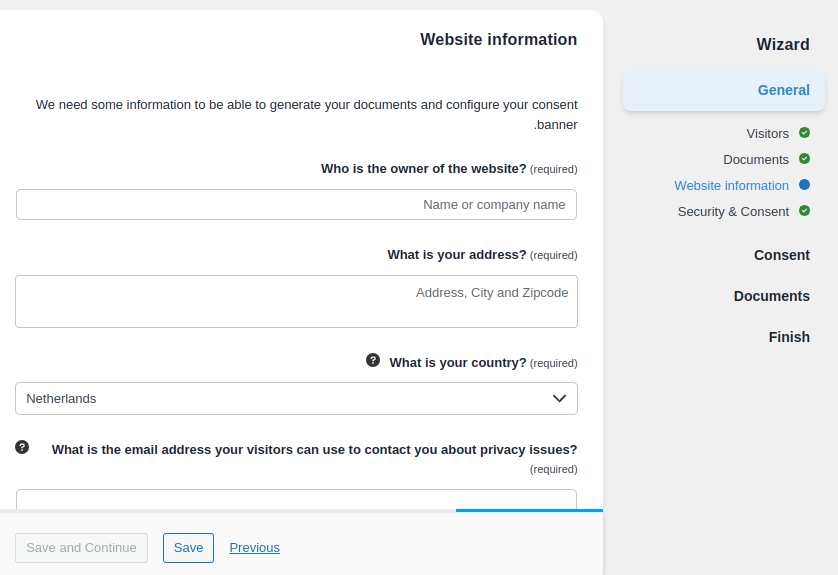Click help icon next to privacy email question
The image size is (838, 575).
(22, 447)
